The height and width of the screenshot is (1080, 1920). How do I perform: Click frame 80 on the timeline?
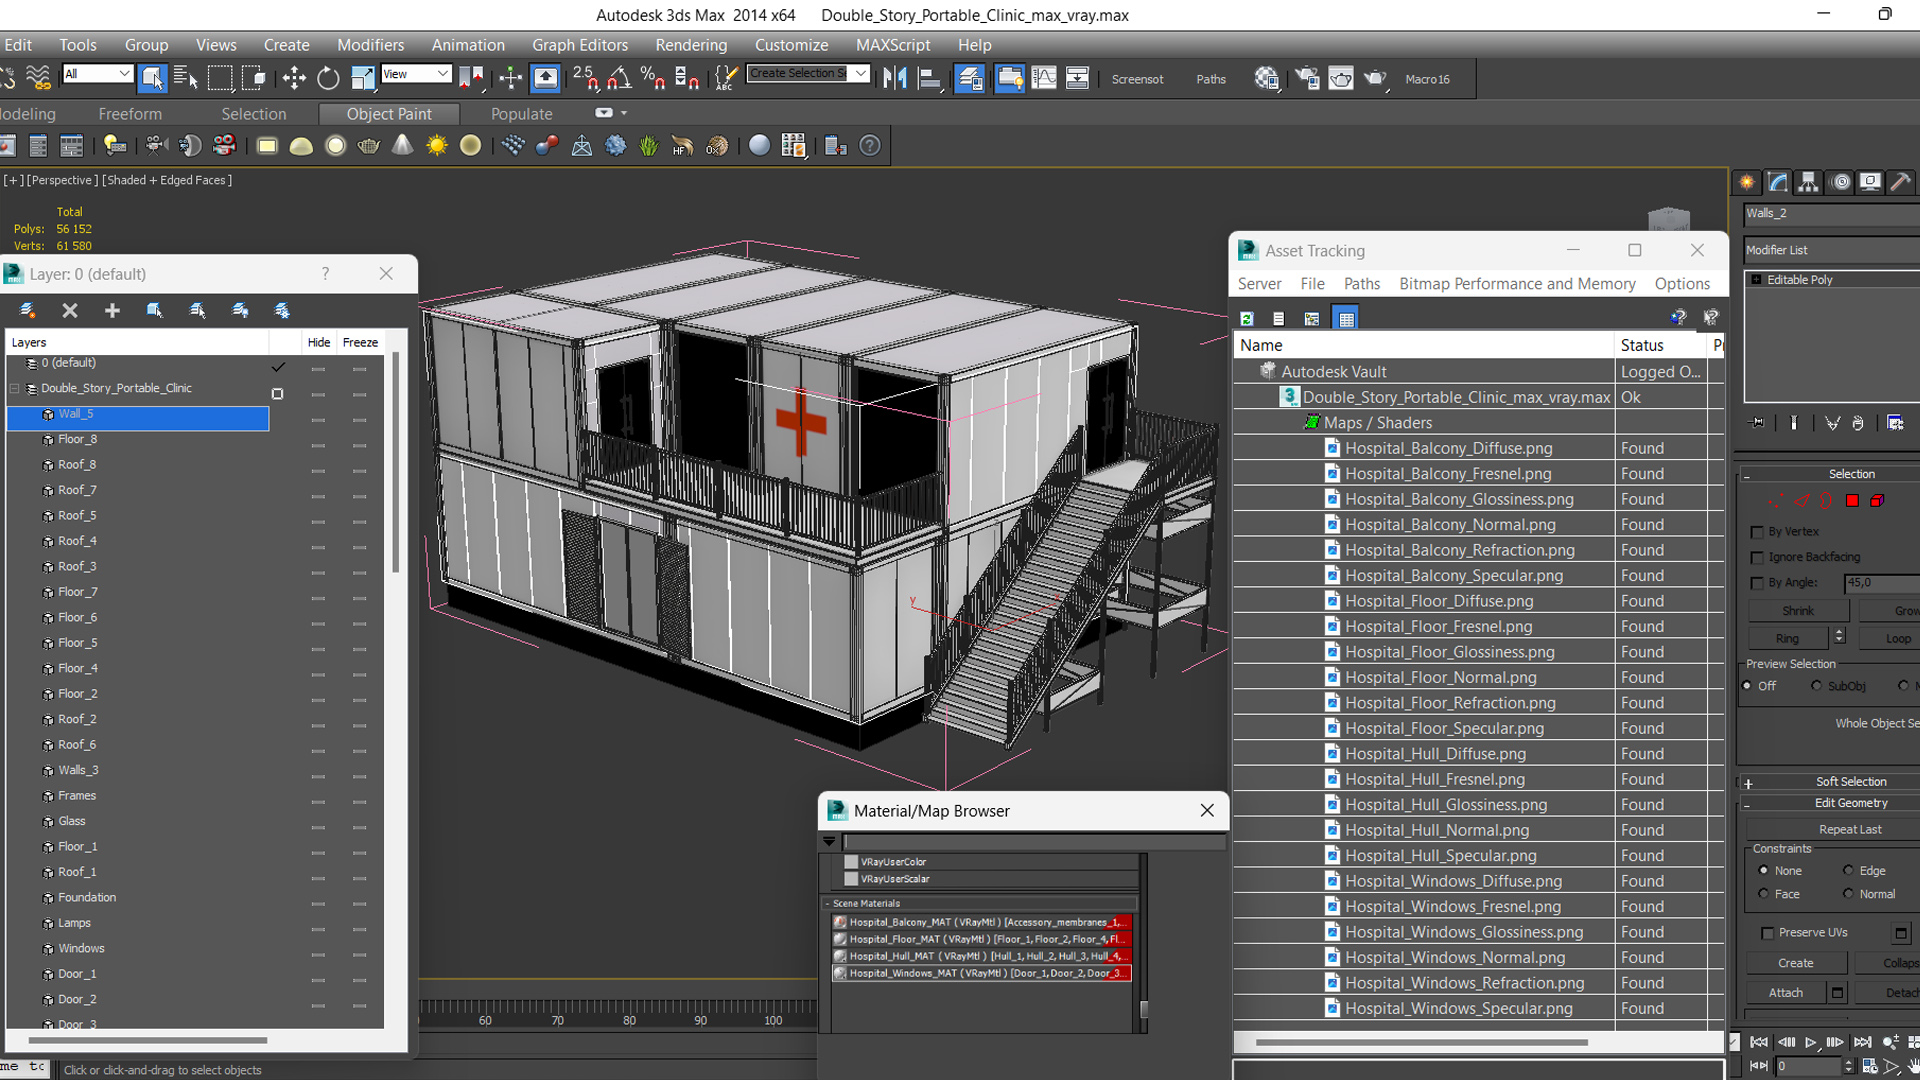[x=629, y=1021]
